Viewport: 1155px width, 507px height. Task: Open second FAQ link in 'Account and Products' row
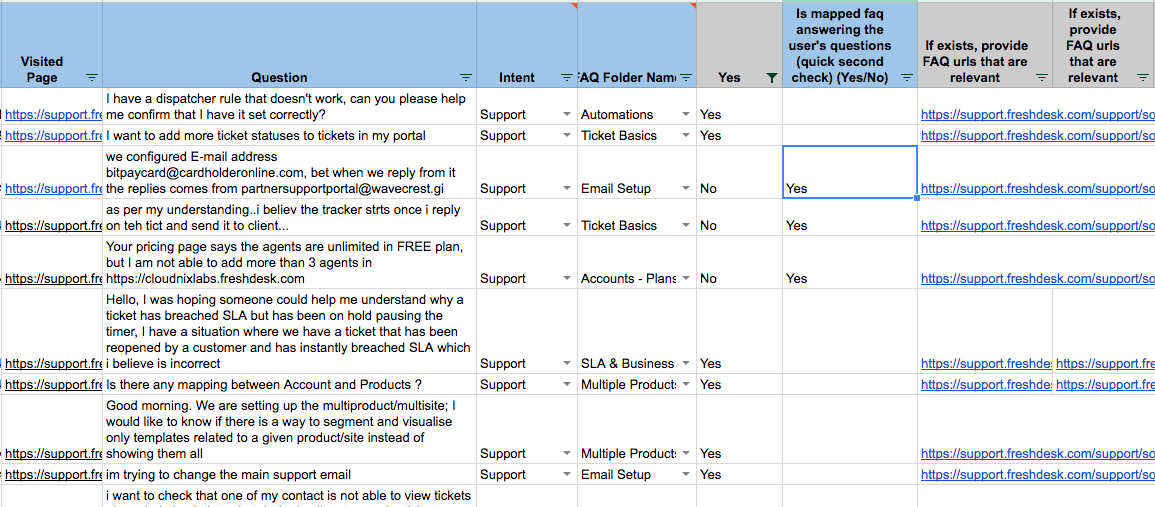[x=1104, y=385]
